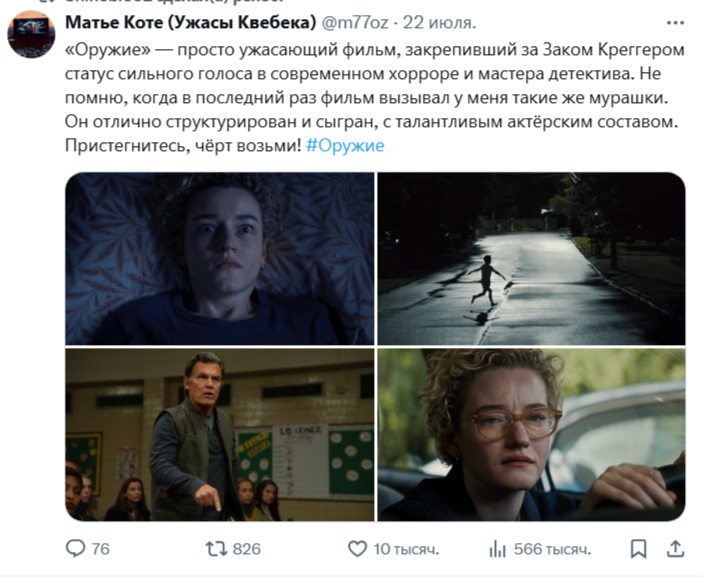Image resolution: width=702 pixels, height=577 pixels.
Task: Open view analytics bar chart icon
Action: 497,549
